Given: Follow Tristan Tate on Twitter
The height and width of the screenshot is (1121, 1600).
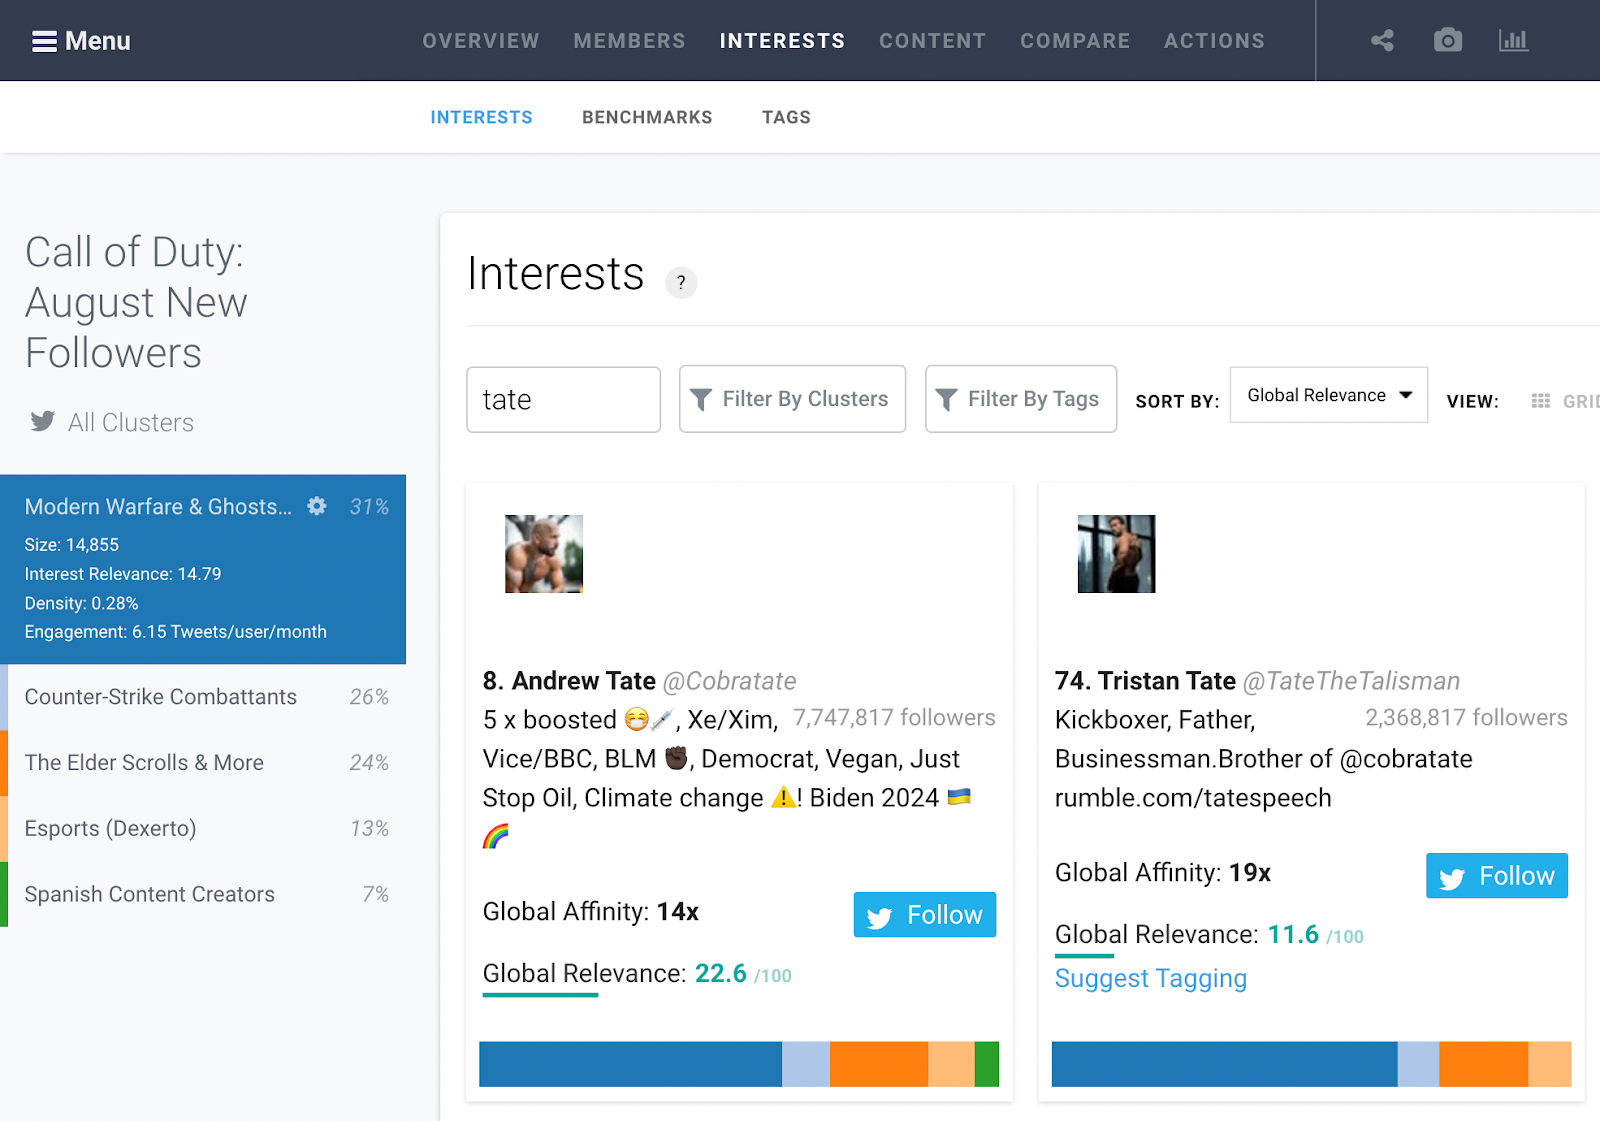Looking at the screenshot, I should pos(1496,876).
